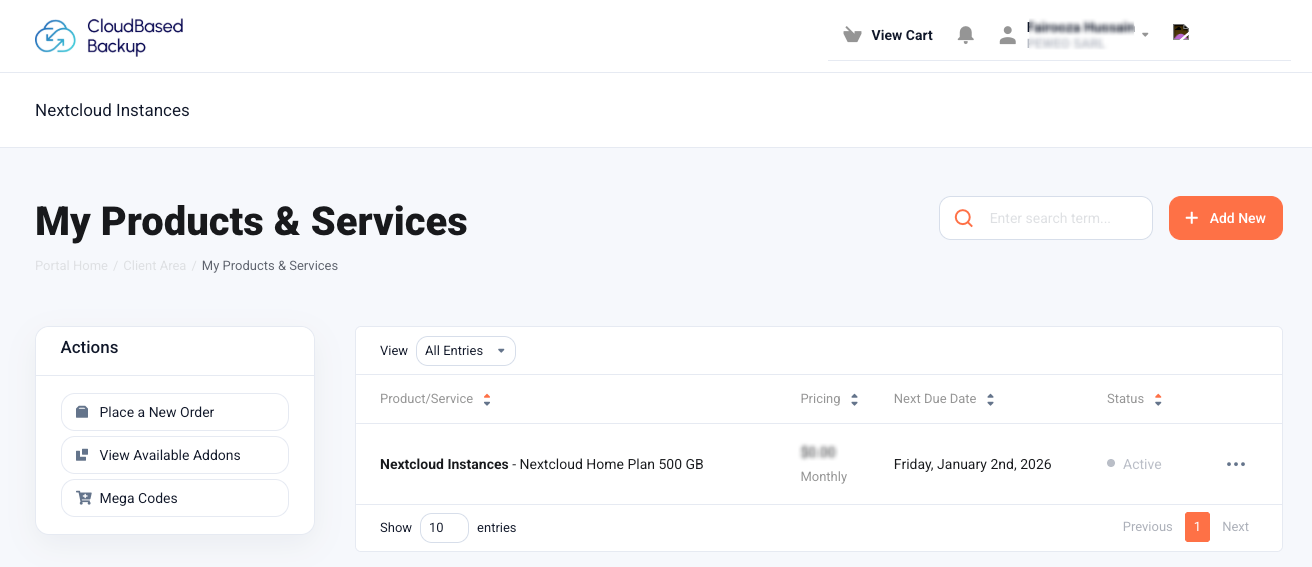Image resolution: width=1312 pixels, height=567 pixels.
Task: Open the three-dots row actions menu
Action: point(1236,464)
